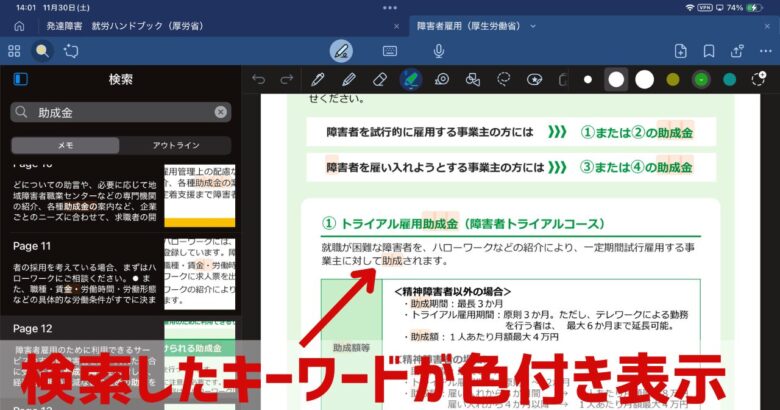Open the thumbnail beside どについての助言や result

199,196
